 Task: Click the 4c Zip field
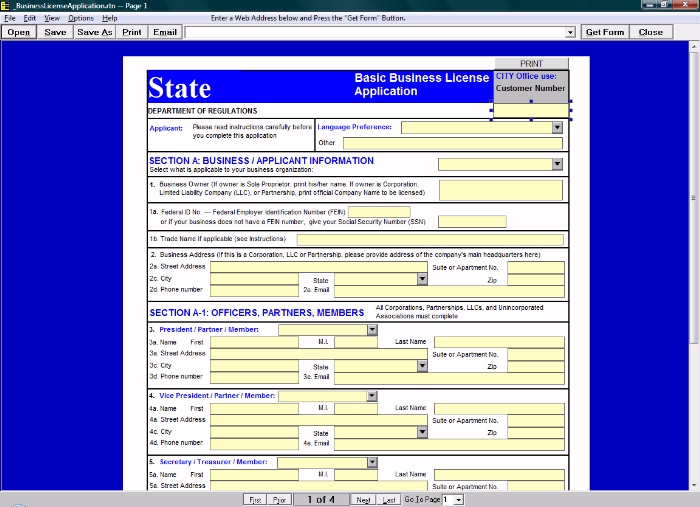(x=536, y=432)
